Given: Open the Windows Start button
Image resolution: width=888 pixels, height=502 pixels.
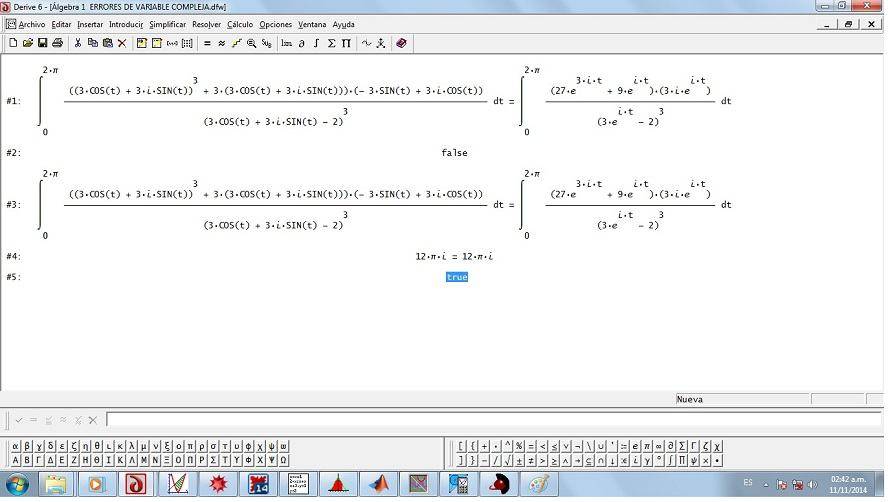Looking at the screenshot, I should pyautogui.click(x=18, y=485).
